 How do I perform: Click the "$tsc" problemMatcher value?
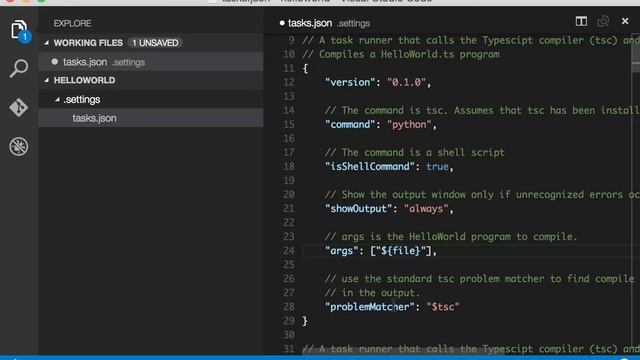pos(443,307)
